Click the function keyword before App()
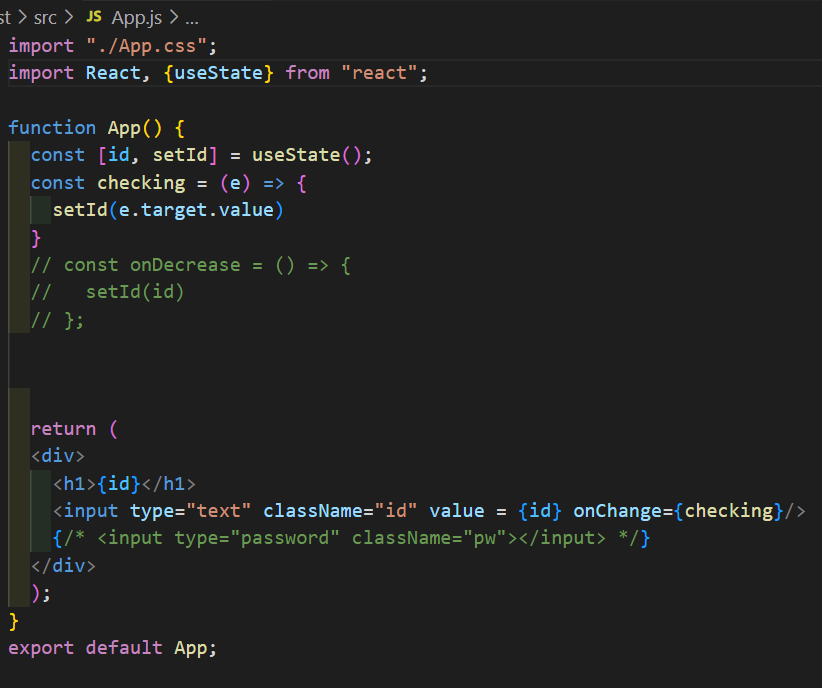 pos(52,128)
